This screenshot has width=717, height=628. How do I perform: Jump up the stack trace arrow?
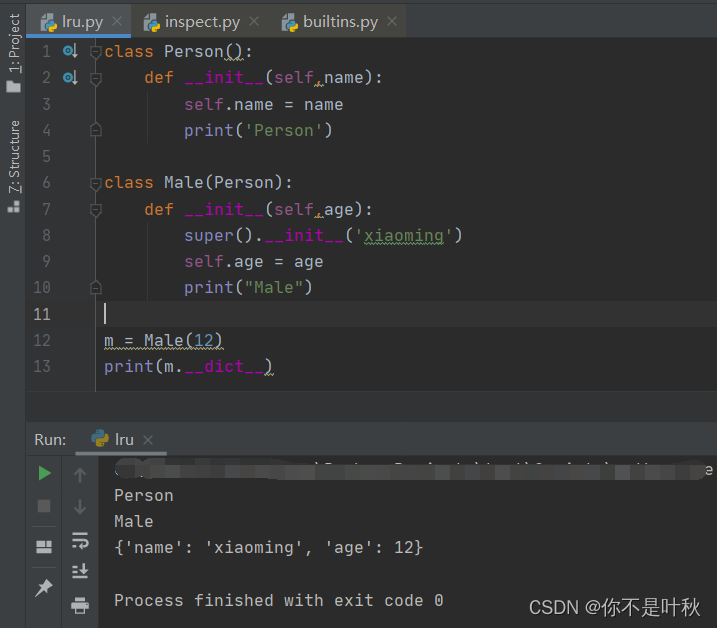(80, 475)
